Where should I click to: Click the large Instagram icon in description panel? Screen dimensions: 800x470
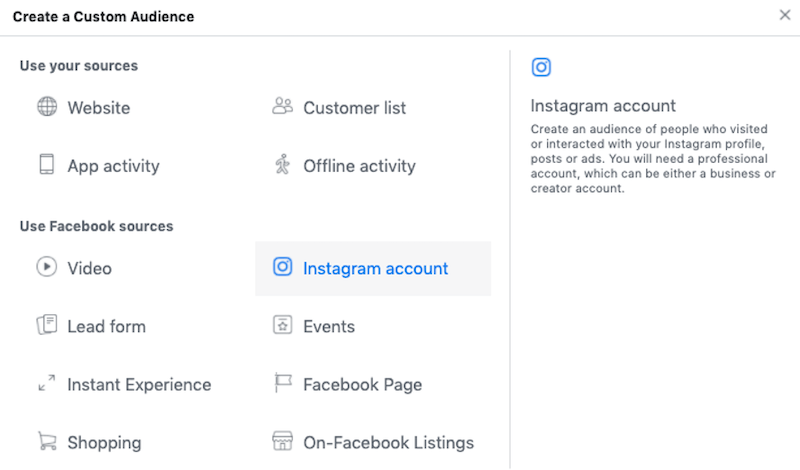coord(541,68)
